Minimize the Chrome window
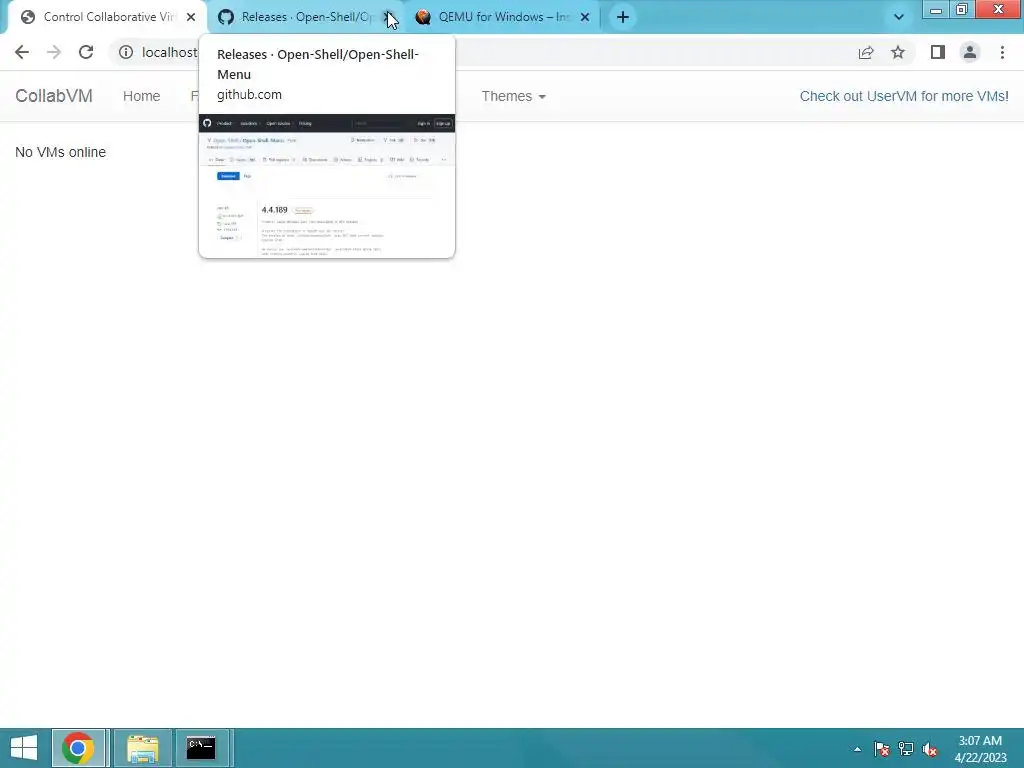Image resolution: width=1024 pixels, height=768 pixels. click(x=936, y=9)
